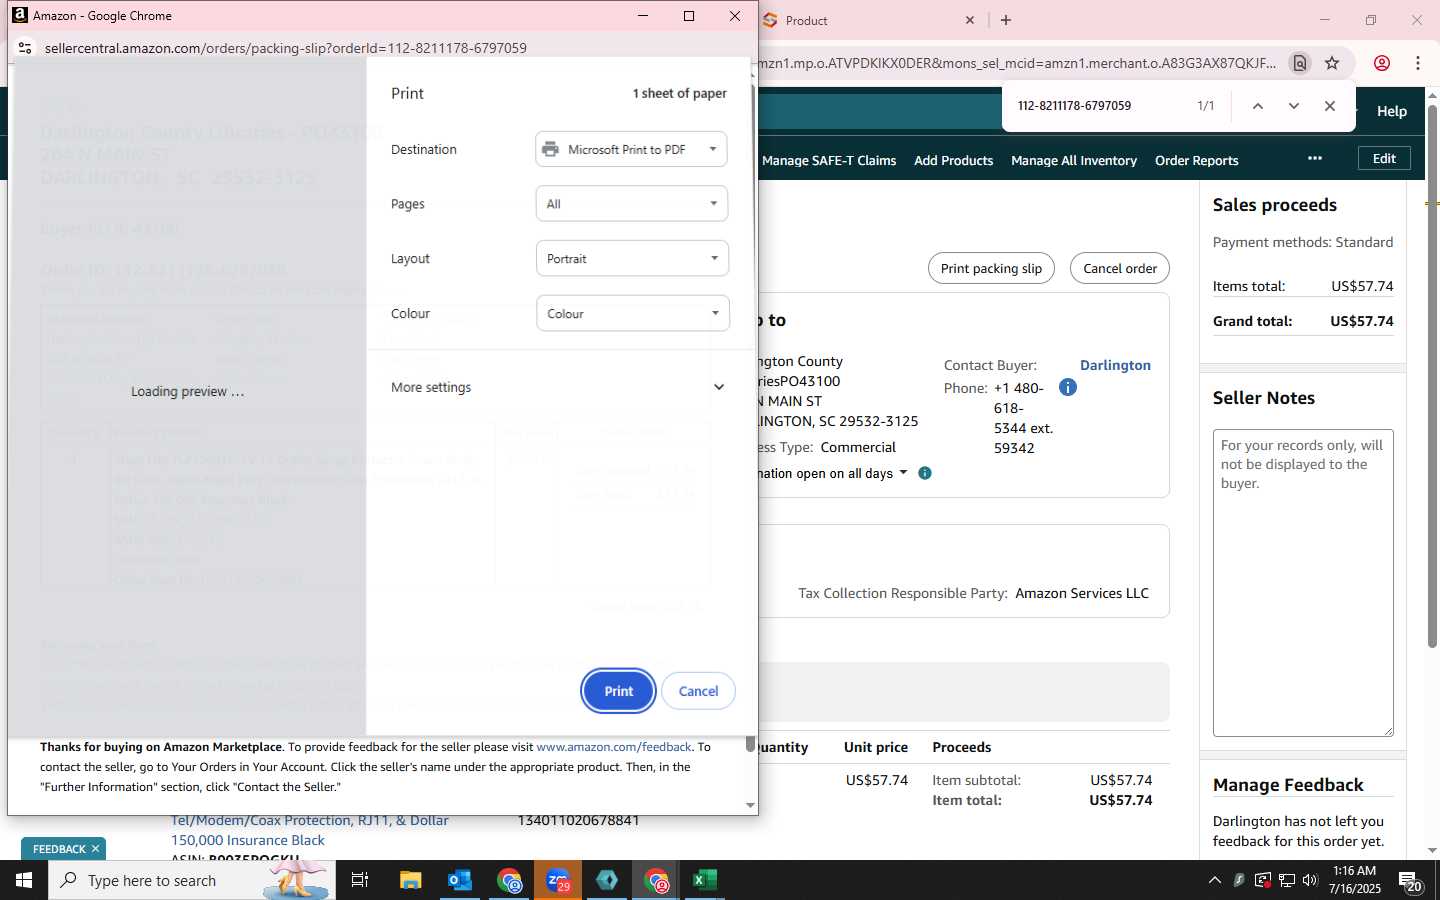Show hidden system tray icons
Viewport: 1440px width, 900px height.
pos(1214,880)
